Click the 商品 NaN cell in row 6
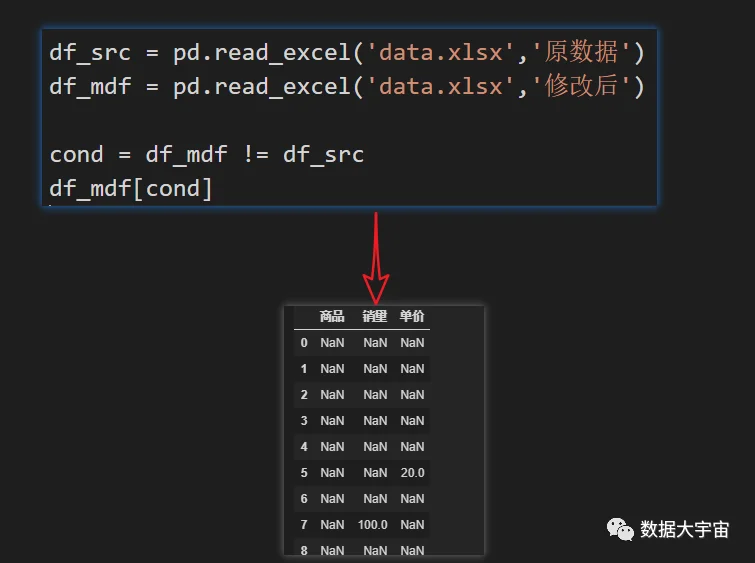 332,499
